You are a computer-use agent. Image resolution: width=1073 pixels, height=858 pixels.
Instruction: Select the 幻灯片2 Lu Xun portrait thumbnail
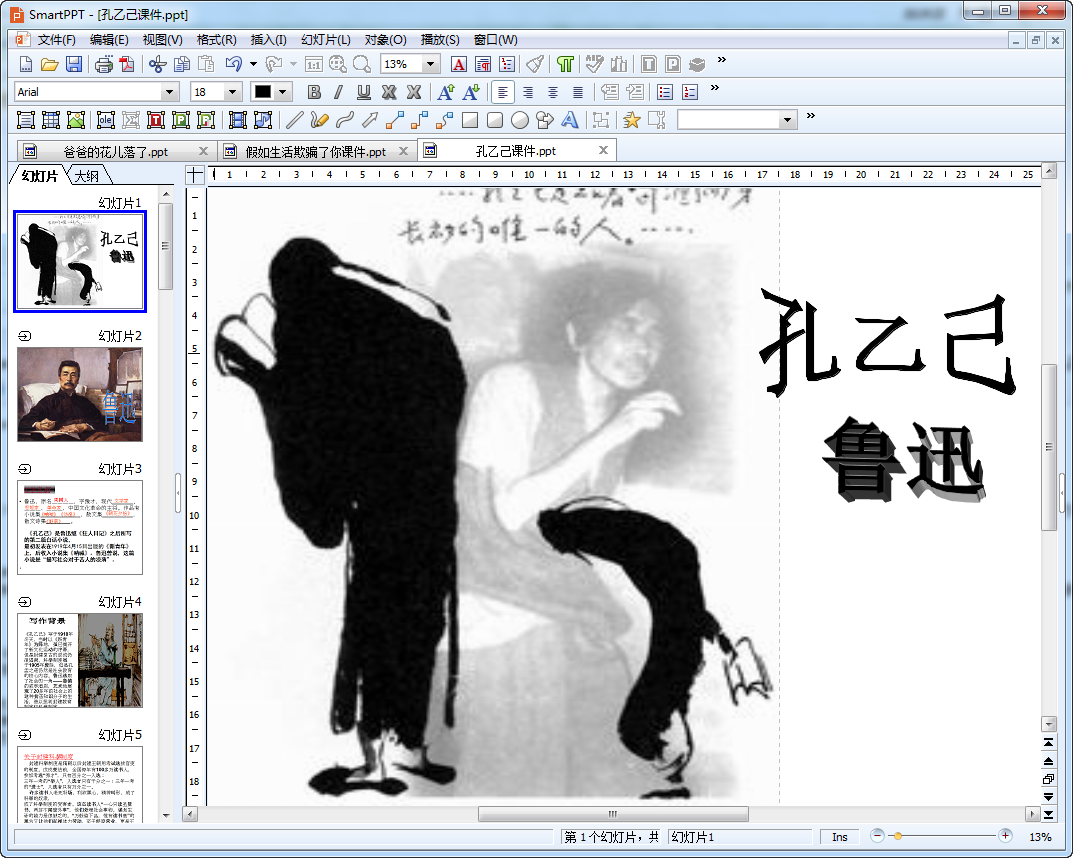(79, 394)
